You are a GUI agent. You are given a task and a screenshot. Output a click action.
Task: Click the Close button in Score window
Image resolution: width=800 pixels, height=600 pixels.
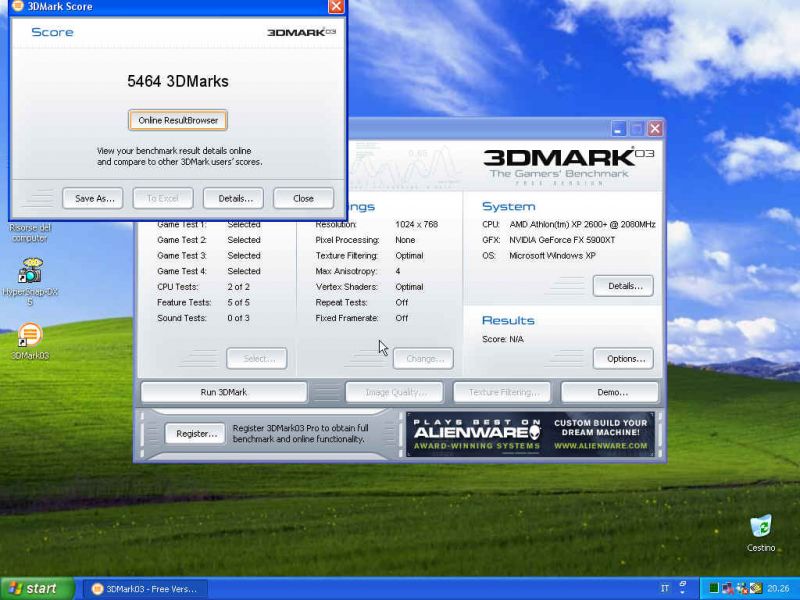(304, 198)
